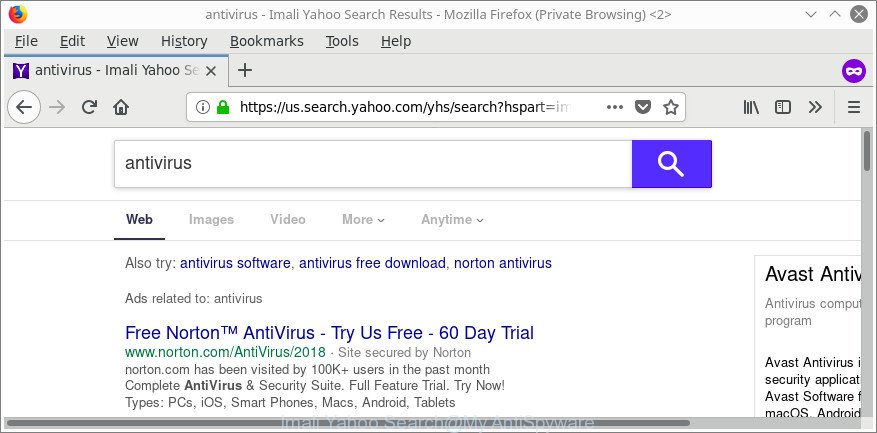Go to the home page icon
This screenshot has width=877, height=433.
point(121,107)
